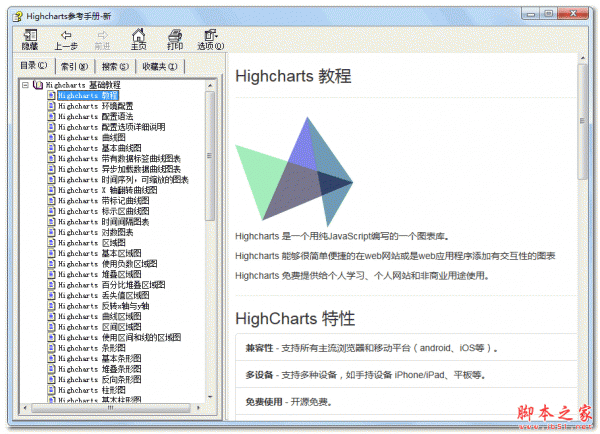Screen dimensions: 600x434
Task: Open Highcharts 标示区曲线图 entry
Action: [x=104, y=211]
